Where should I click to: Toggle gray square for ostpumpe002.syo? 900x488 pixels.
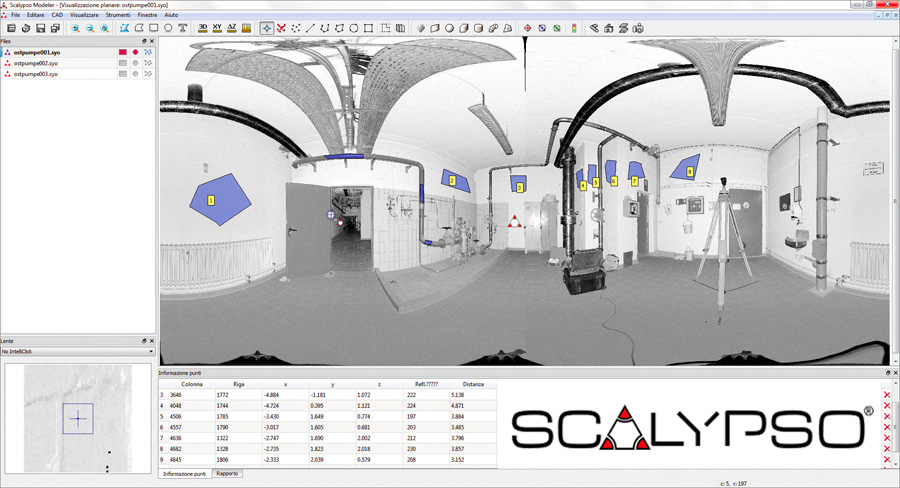click(122, 63)
